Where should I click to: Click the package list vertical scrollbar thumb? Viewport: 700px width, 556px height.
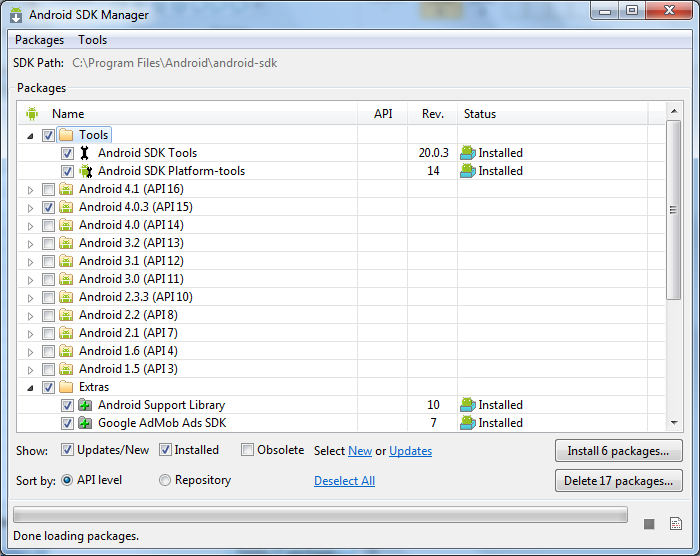tap(674, 210)
